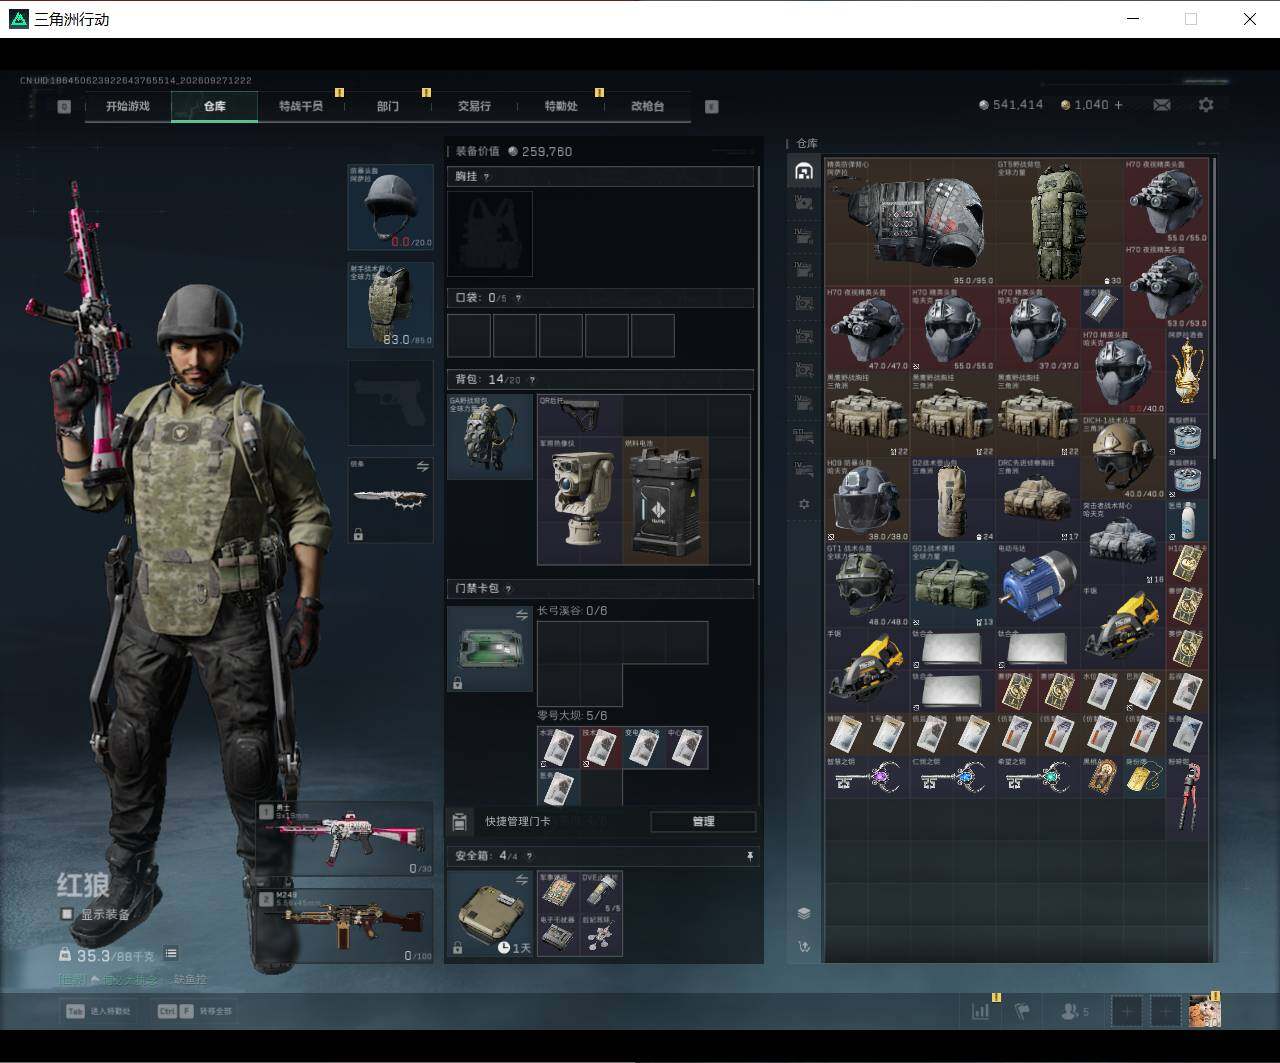Screen dimensions: 1280x1063
Task: Click the 进入特勤处 button
Action: [99, 1011]
